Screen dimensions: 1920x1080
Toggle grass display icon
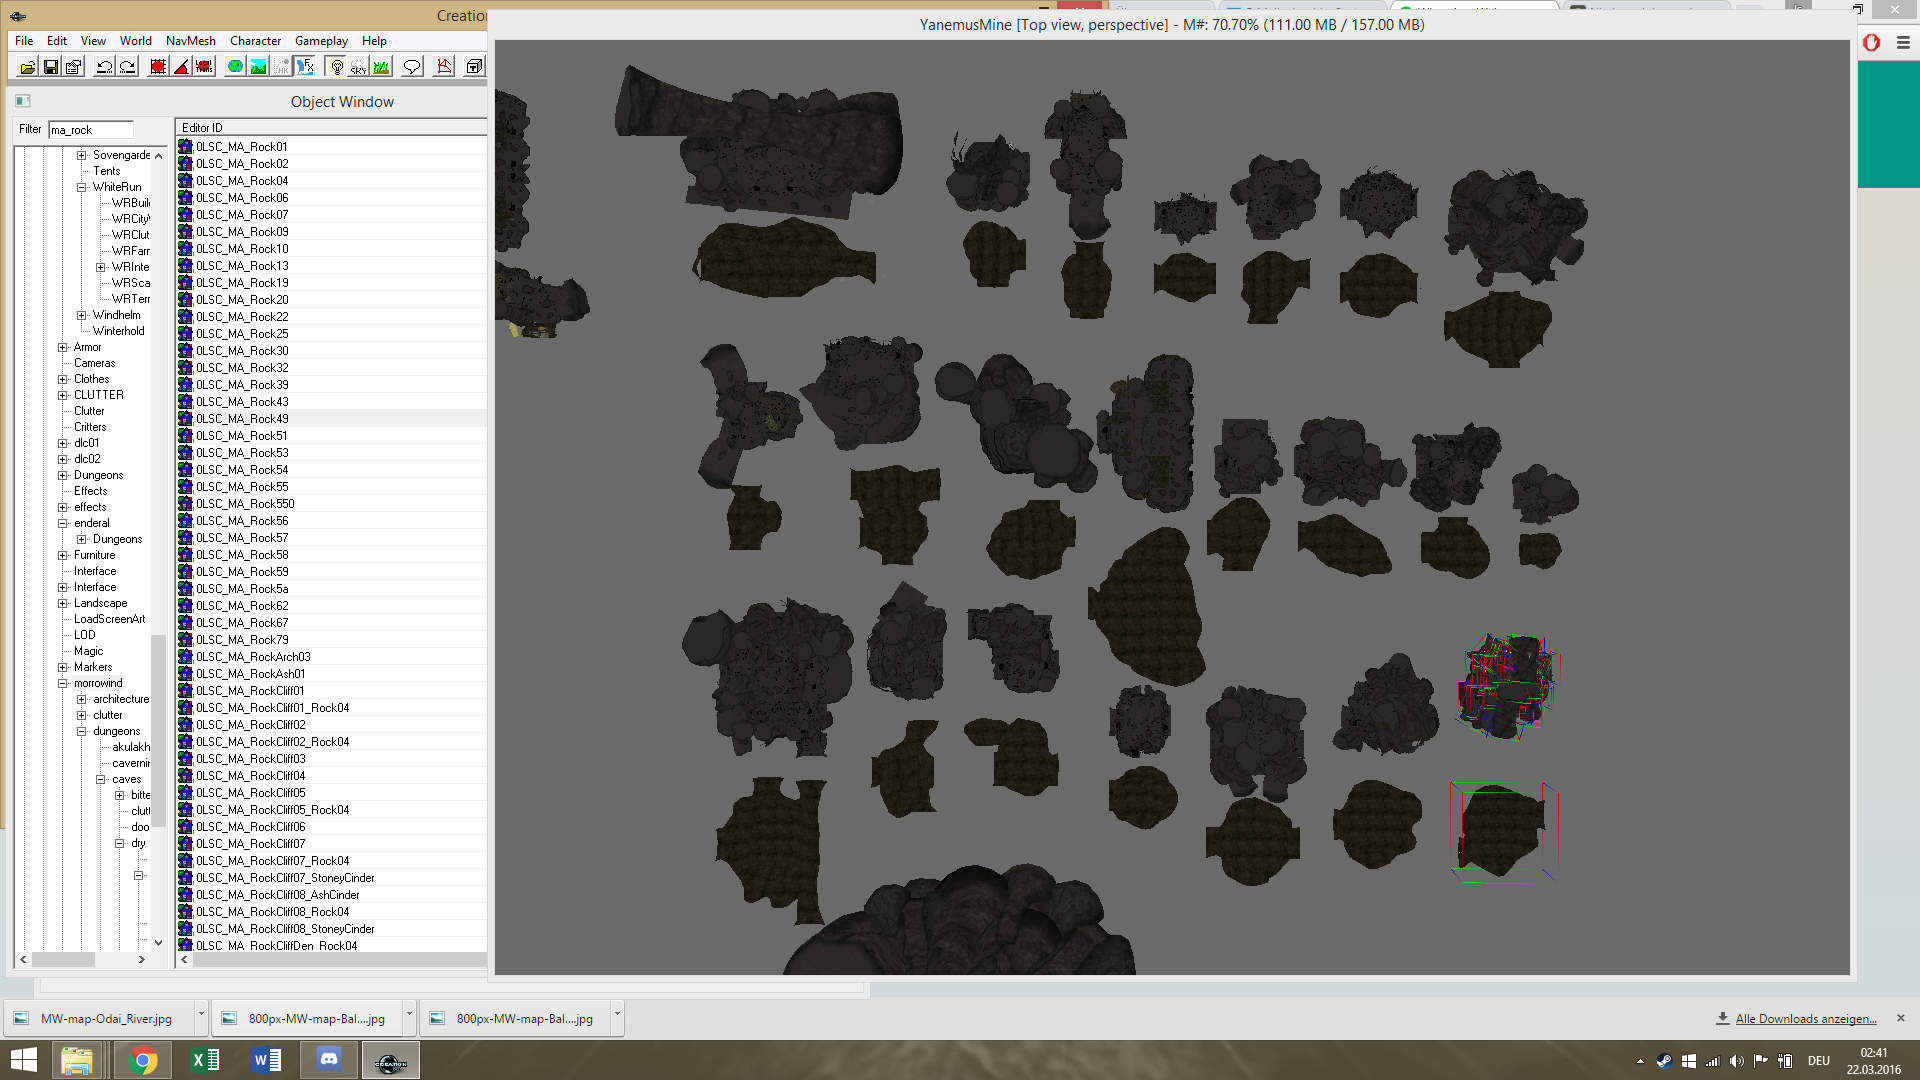[381, 67]
